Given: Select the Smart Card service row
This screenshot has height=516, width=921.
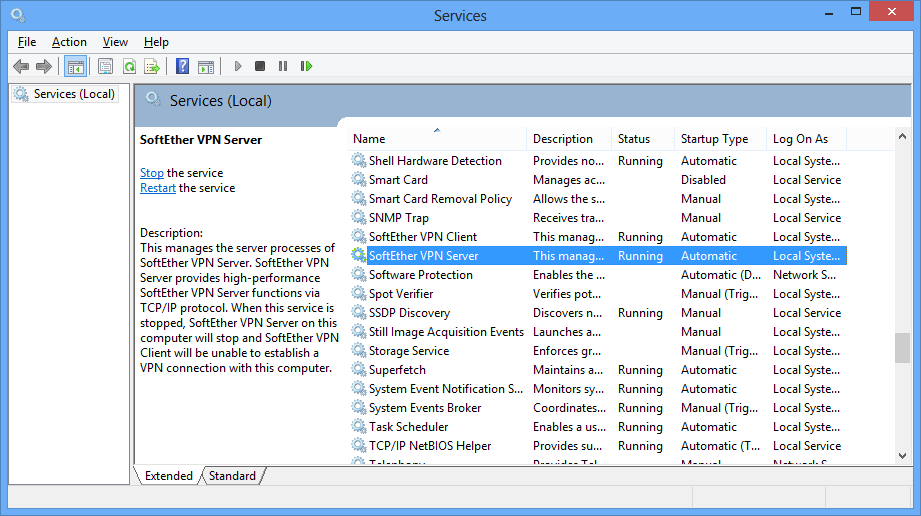Looking at the screenshot, I should [x=598, y=180].
